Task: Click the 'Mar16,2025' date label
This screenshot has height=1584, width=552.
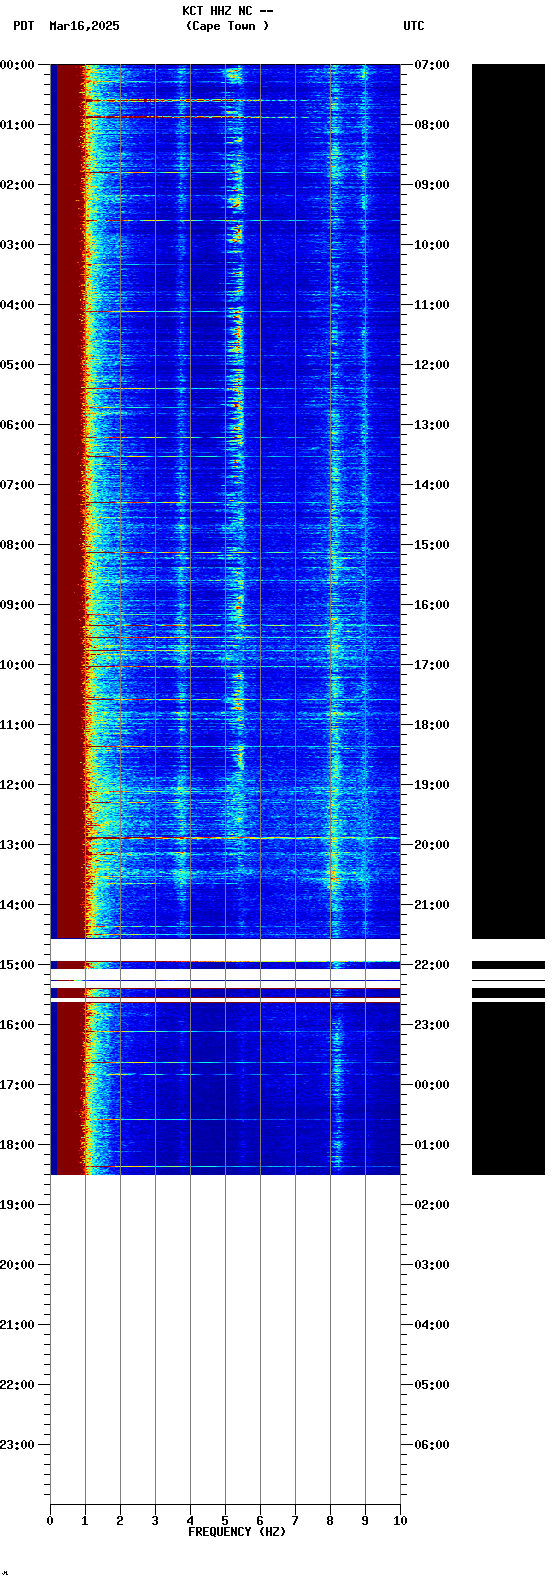Action: point(84,26)
